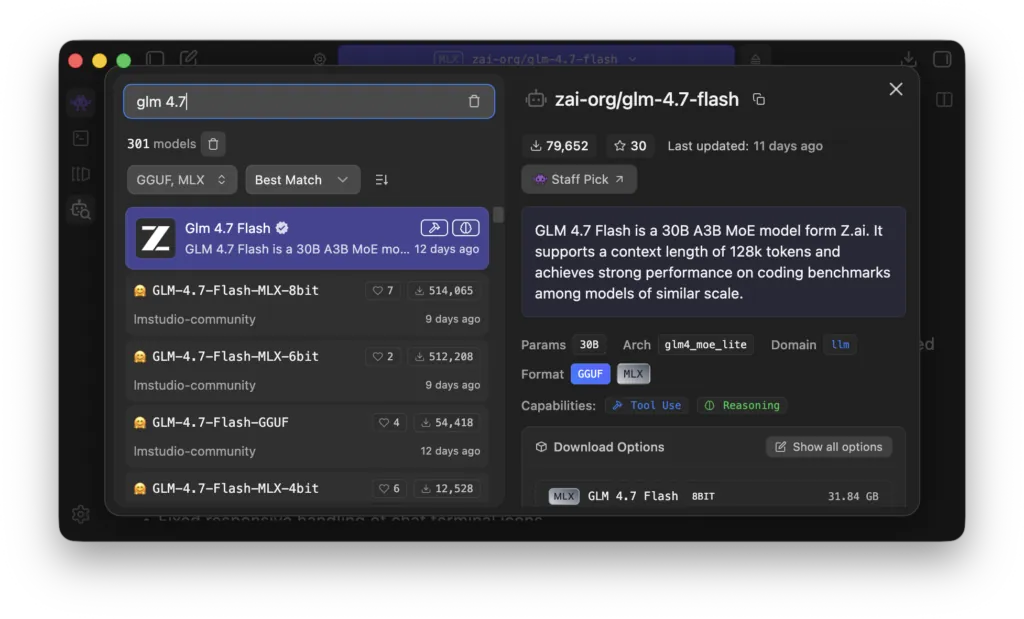Toggle the right sidebar panel in title bar
The image size is (1024, 619).
click(941, 59)
